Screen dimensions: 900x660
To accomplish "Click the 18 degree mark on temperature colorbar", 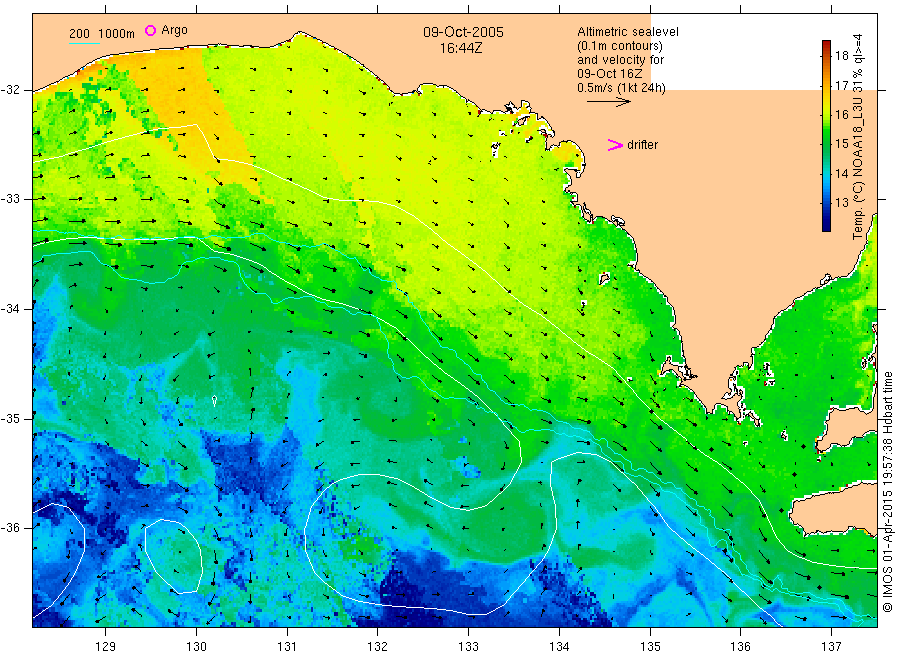I will pyautogui.click(x=841, y=56).
